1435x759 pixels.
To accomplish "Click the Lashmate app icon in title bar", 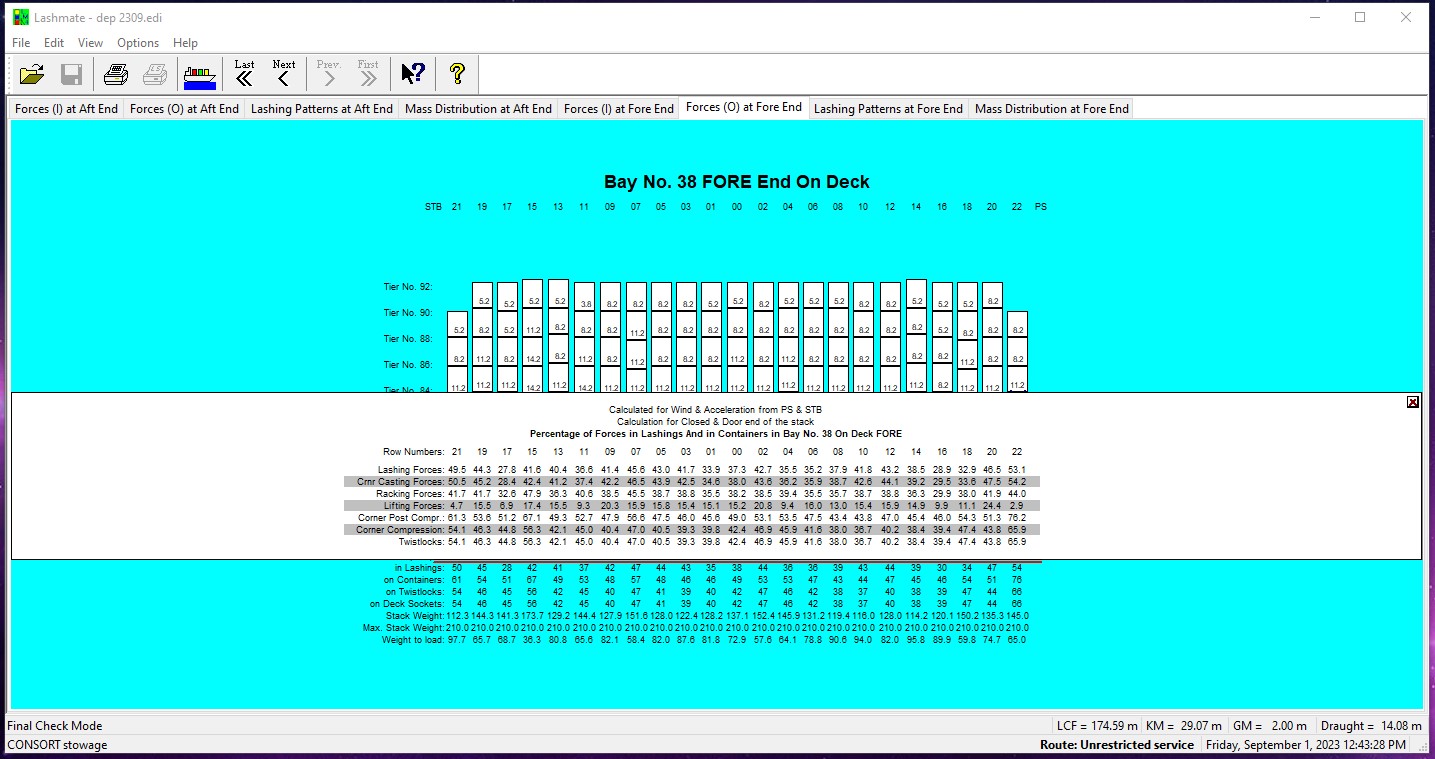I will (20, 17).
